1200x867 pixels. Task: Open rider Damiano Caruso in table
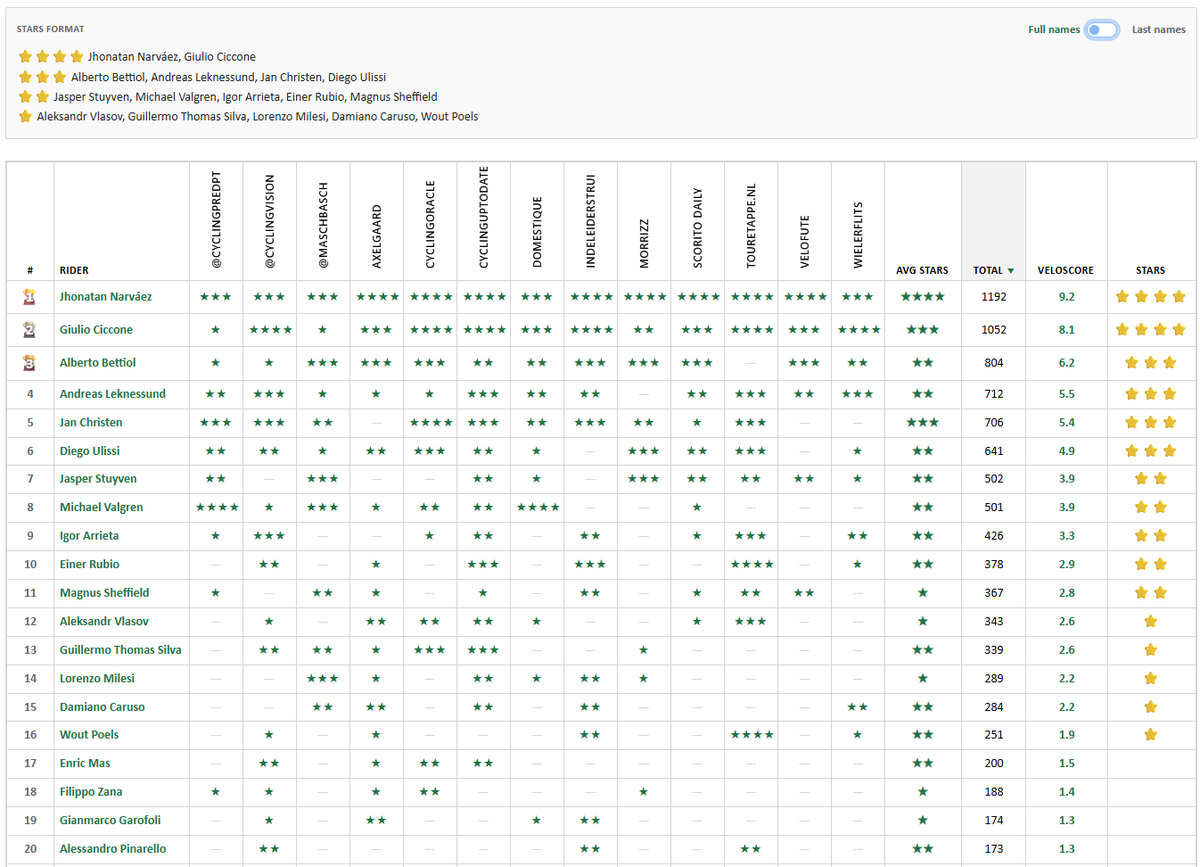(102, 707)
